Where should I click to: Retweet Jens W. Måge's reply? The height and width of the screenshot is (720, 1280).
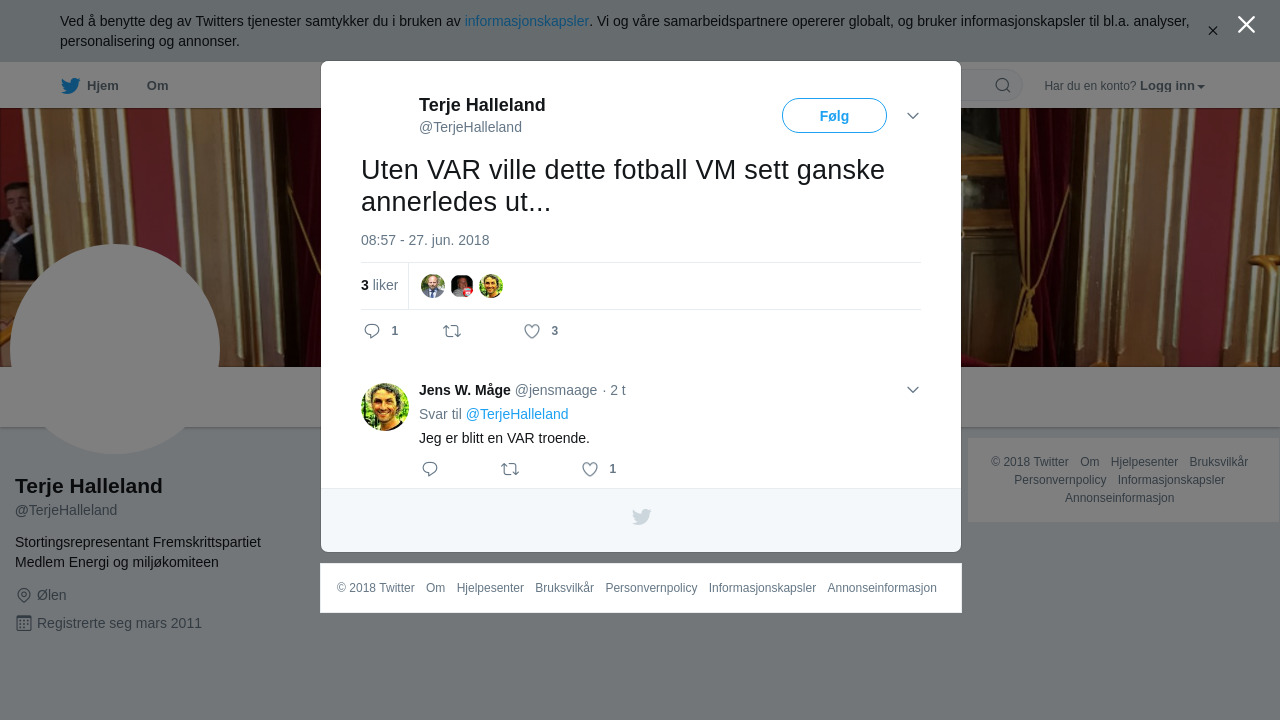coord(510,469)
